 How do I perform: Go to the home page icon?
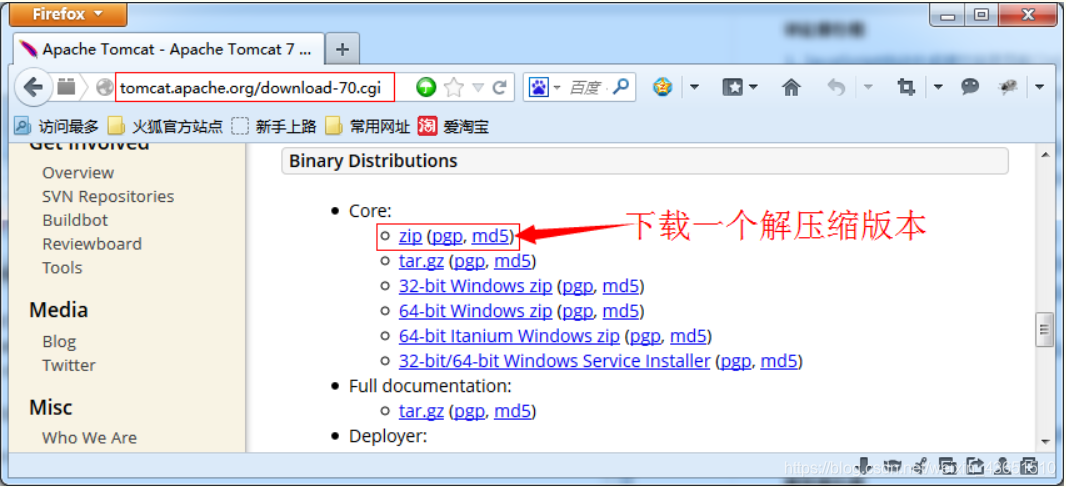point(791,86)
